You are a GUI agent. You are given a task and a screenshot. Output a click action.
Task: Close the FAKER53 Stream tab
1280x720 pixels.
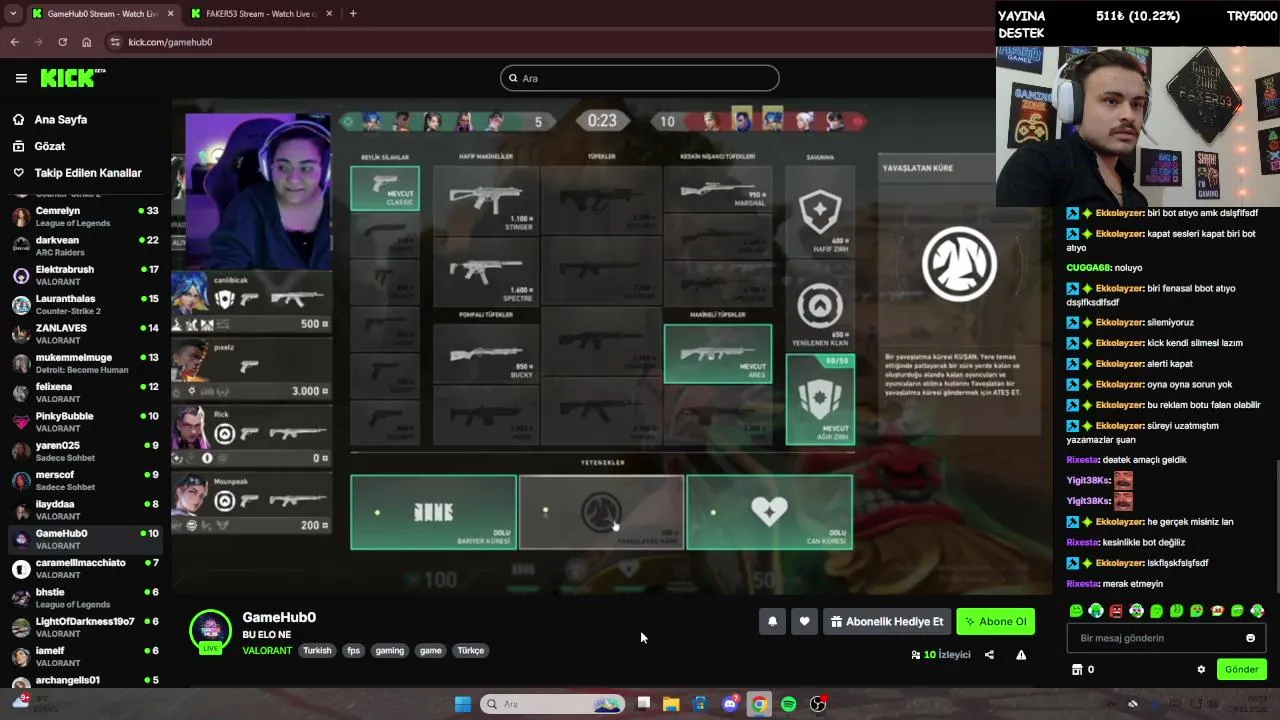pos(328,14)
